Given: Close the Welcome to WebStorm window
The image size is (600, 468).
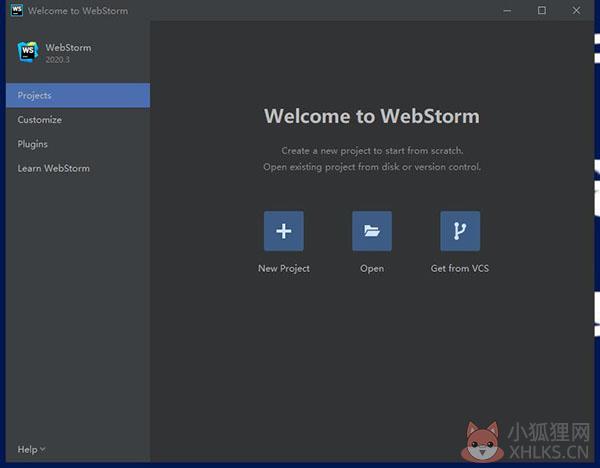Looking at the screenshot, I should click(x=576, y=11).
